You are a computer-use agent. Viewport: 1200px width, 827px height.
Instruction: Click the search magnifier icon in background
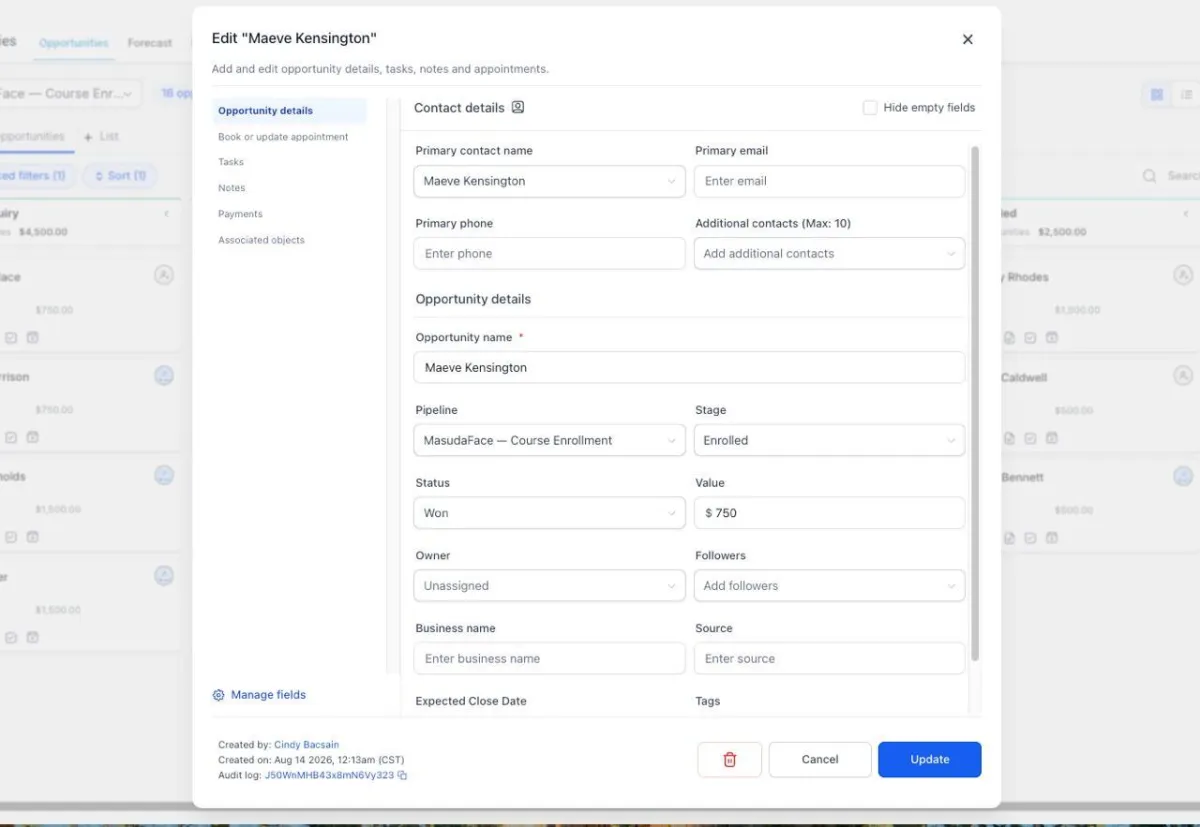(1150, 176)
